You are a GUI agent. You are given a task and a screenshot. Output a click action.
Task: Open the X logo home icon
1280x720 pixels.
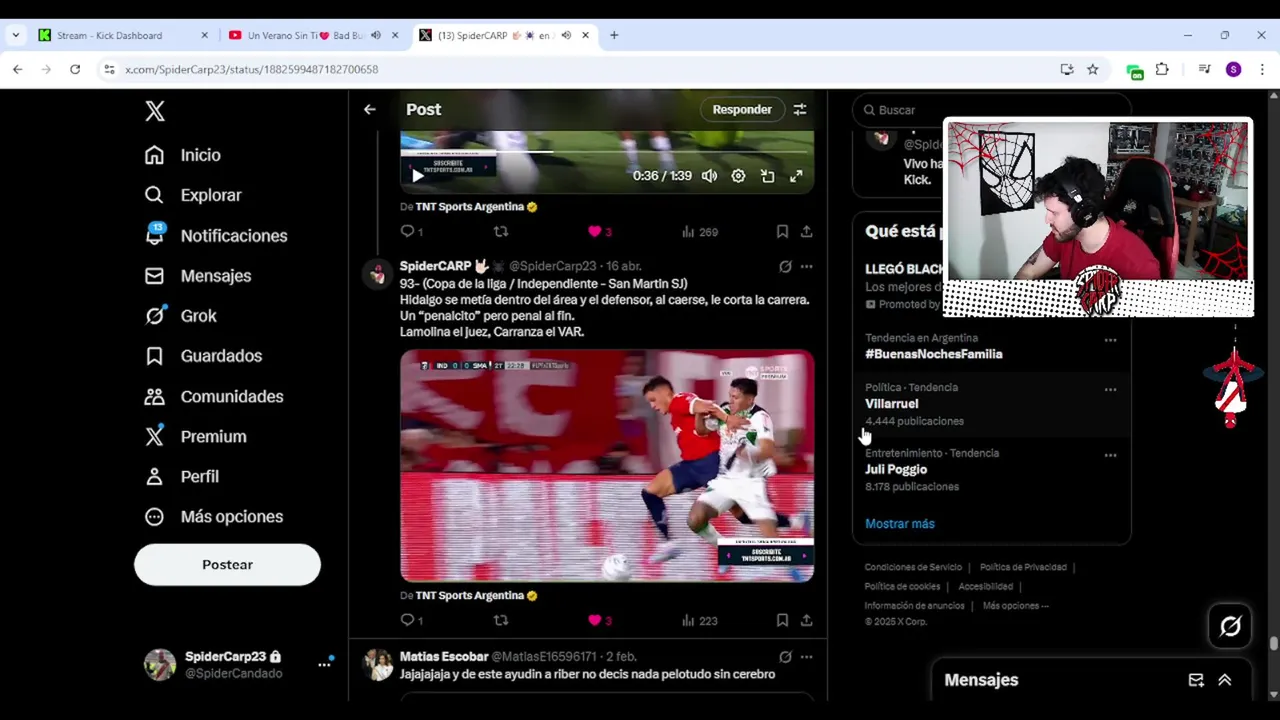155,111
